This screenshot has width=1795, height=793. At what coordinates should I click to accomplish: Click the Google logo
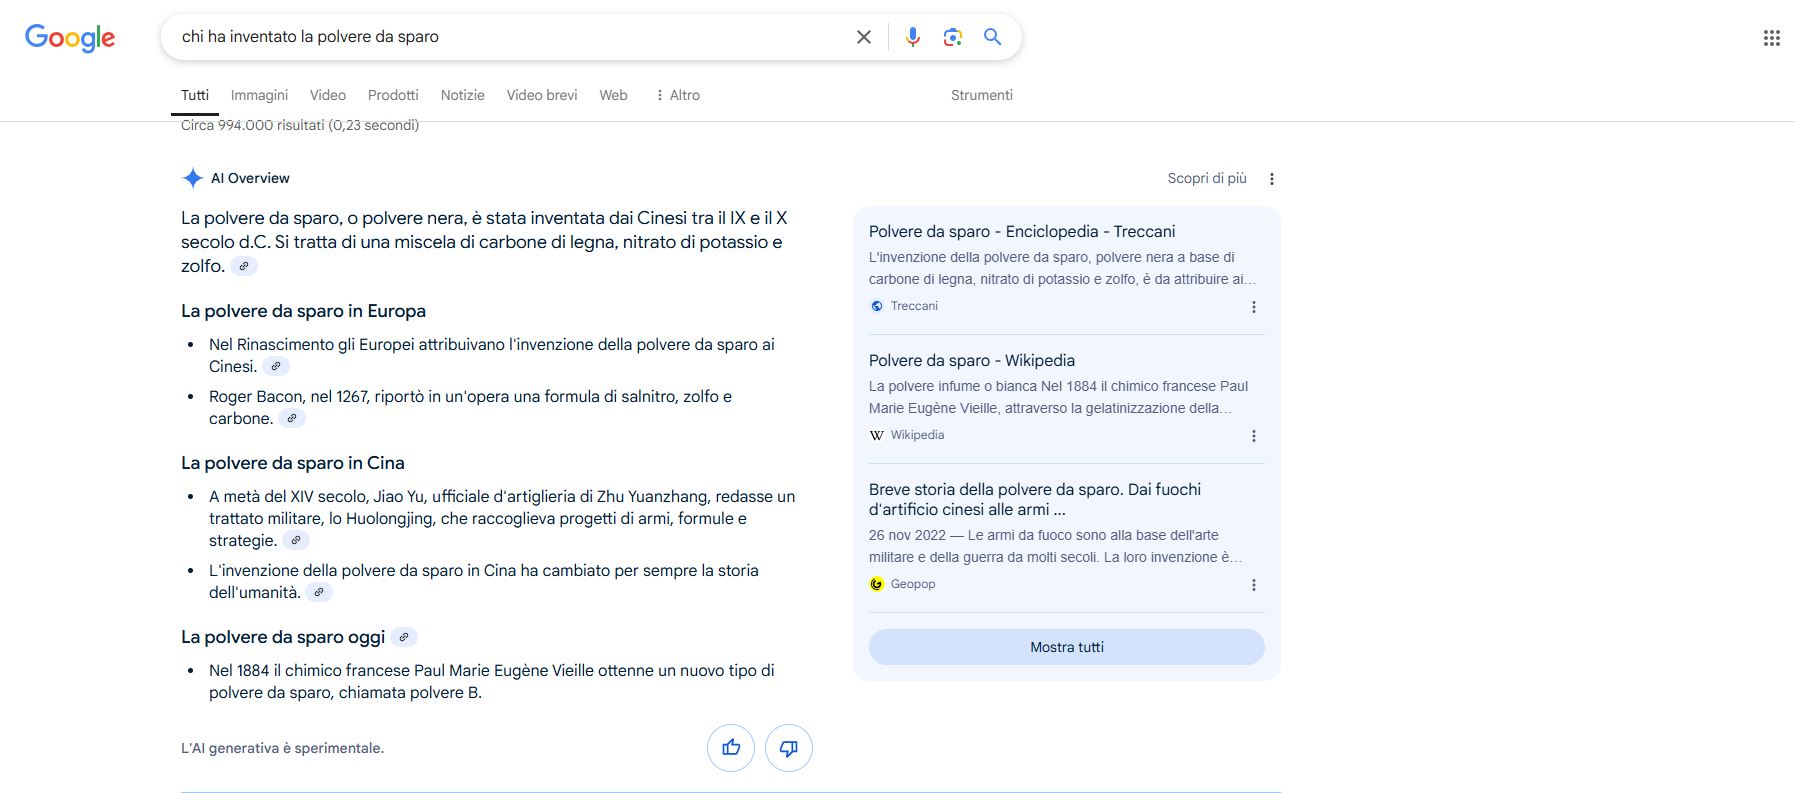pyautogui.click(x=70, y=38)
